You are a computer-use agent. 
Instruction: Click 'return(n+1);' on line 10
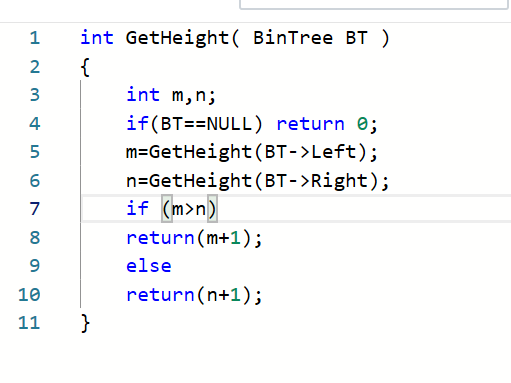point(194,295)
